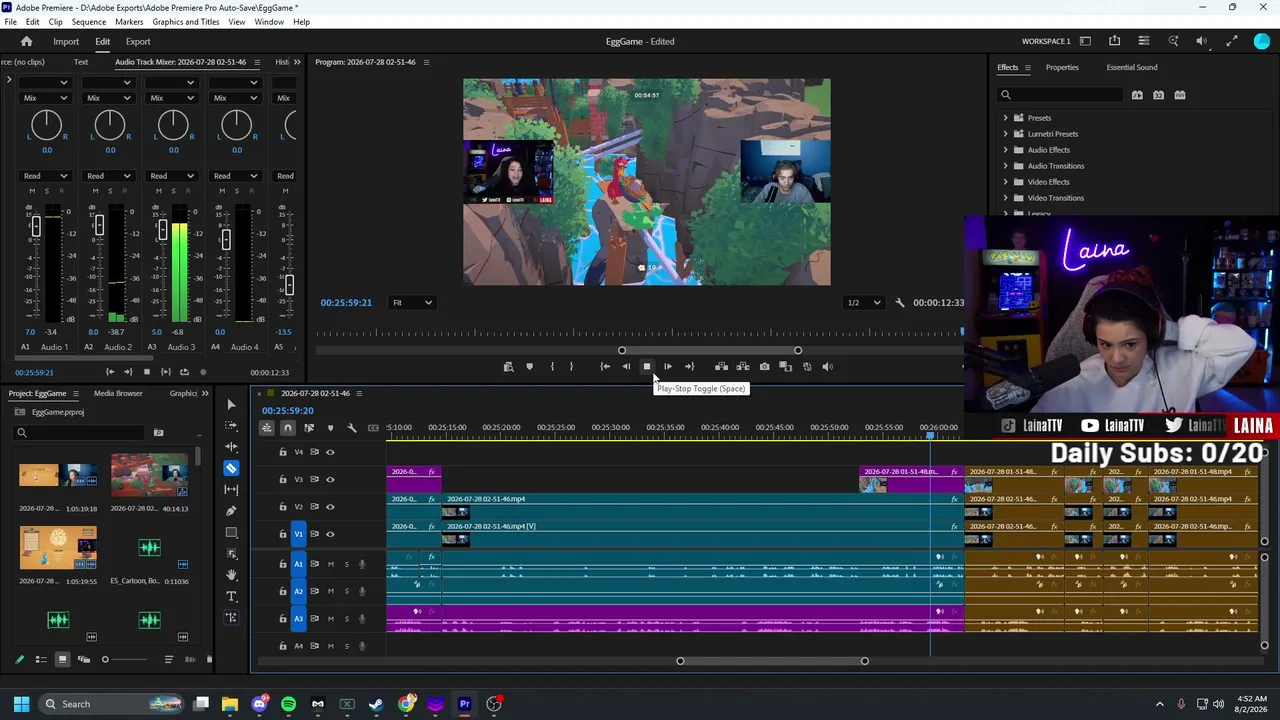Add a marker in the timeline
1280x720 pixels.
point(330,428)
